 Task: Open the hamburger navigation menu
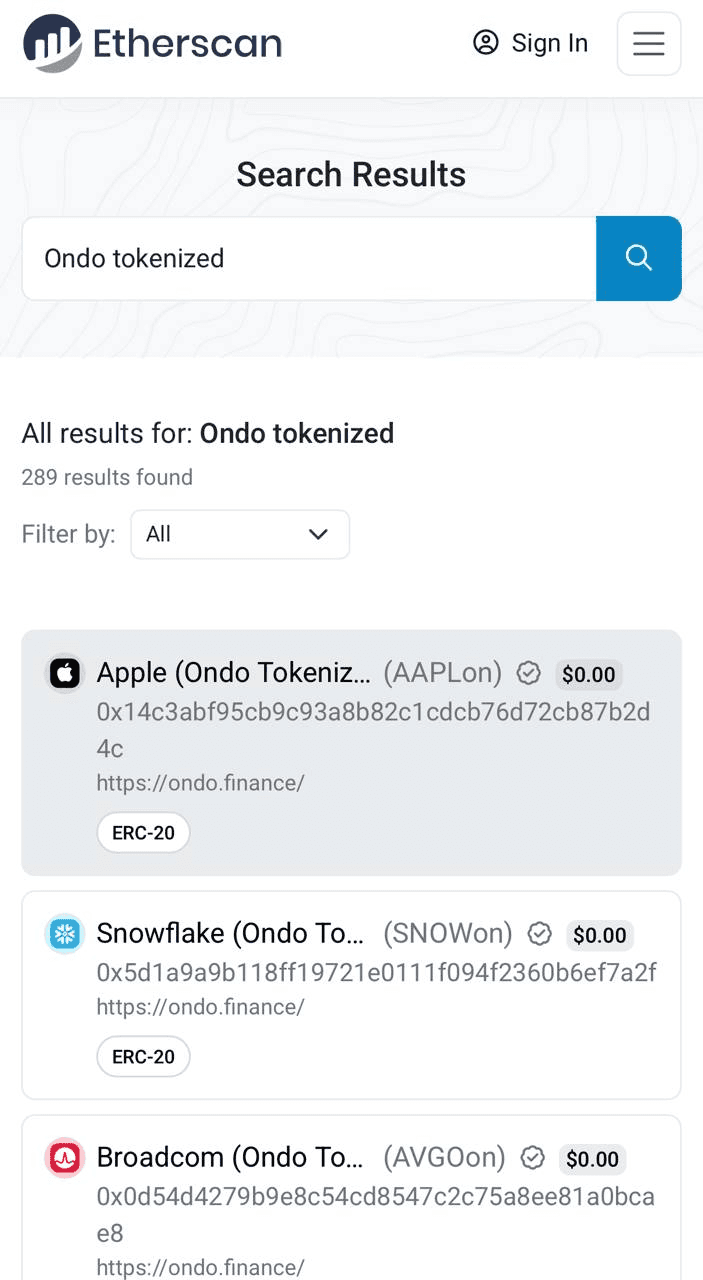pos(649,44)
